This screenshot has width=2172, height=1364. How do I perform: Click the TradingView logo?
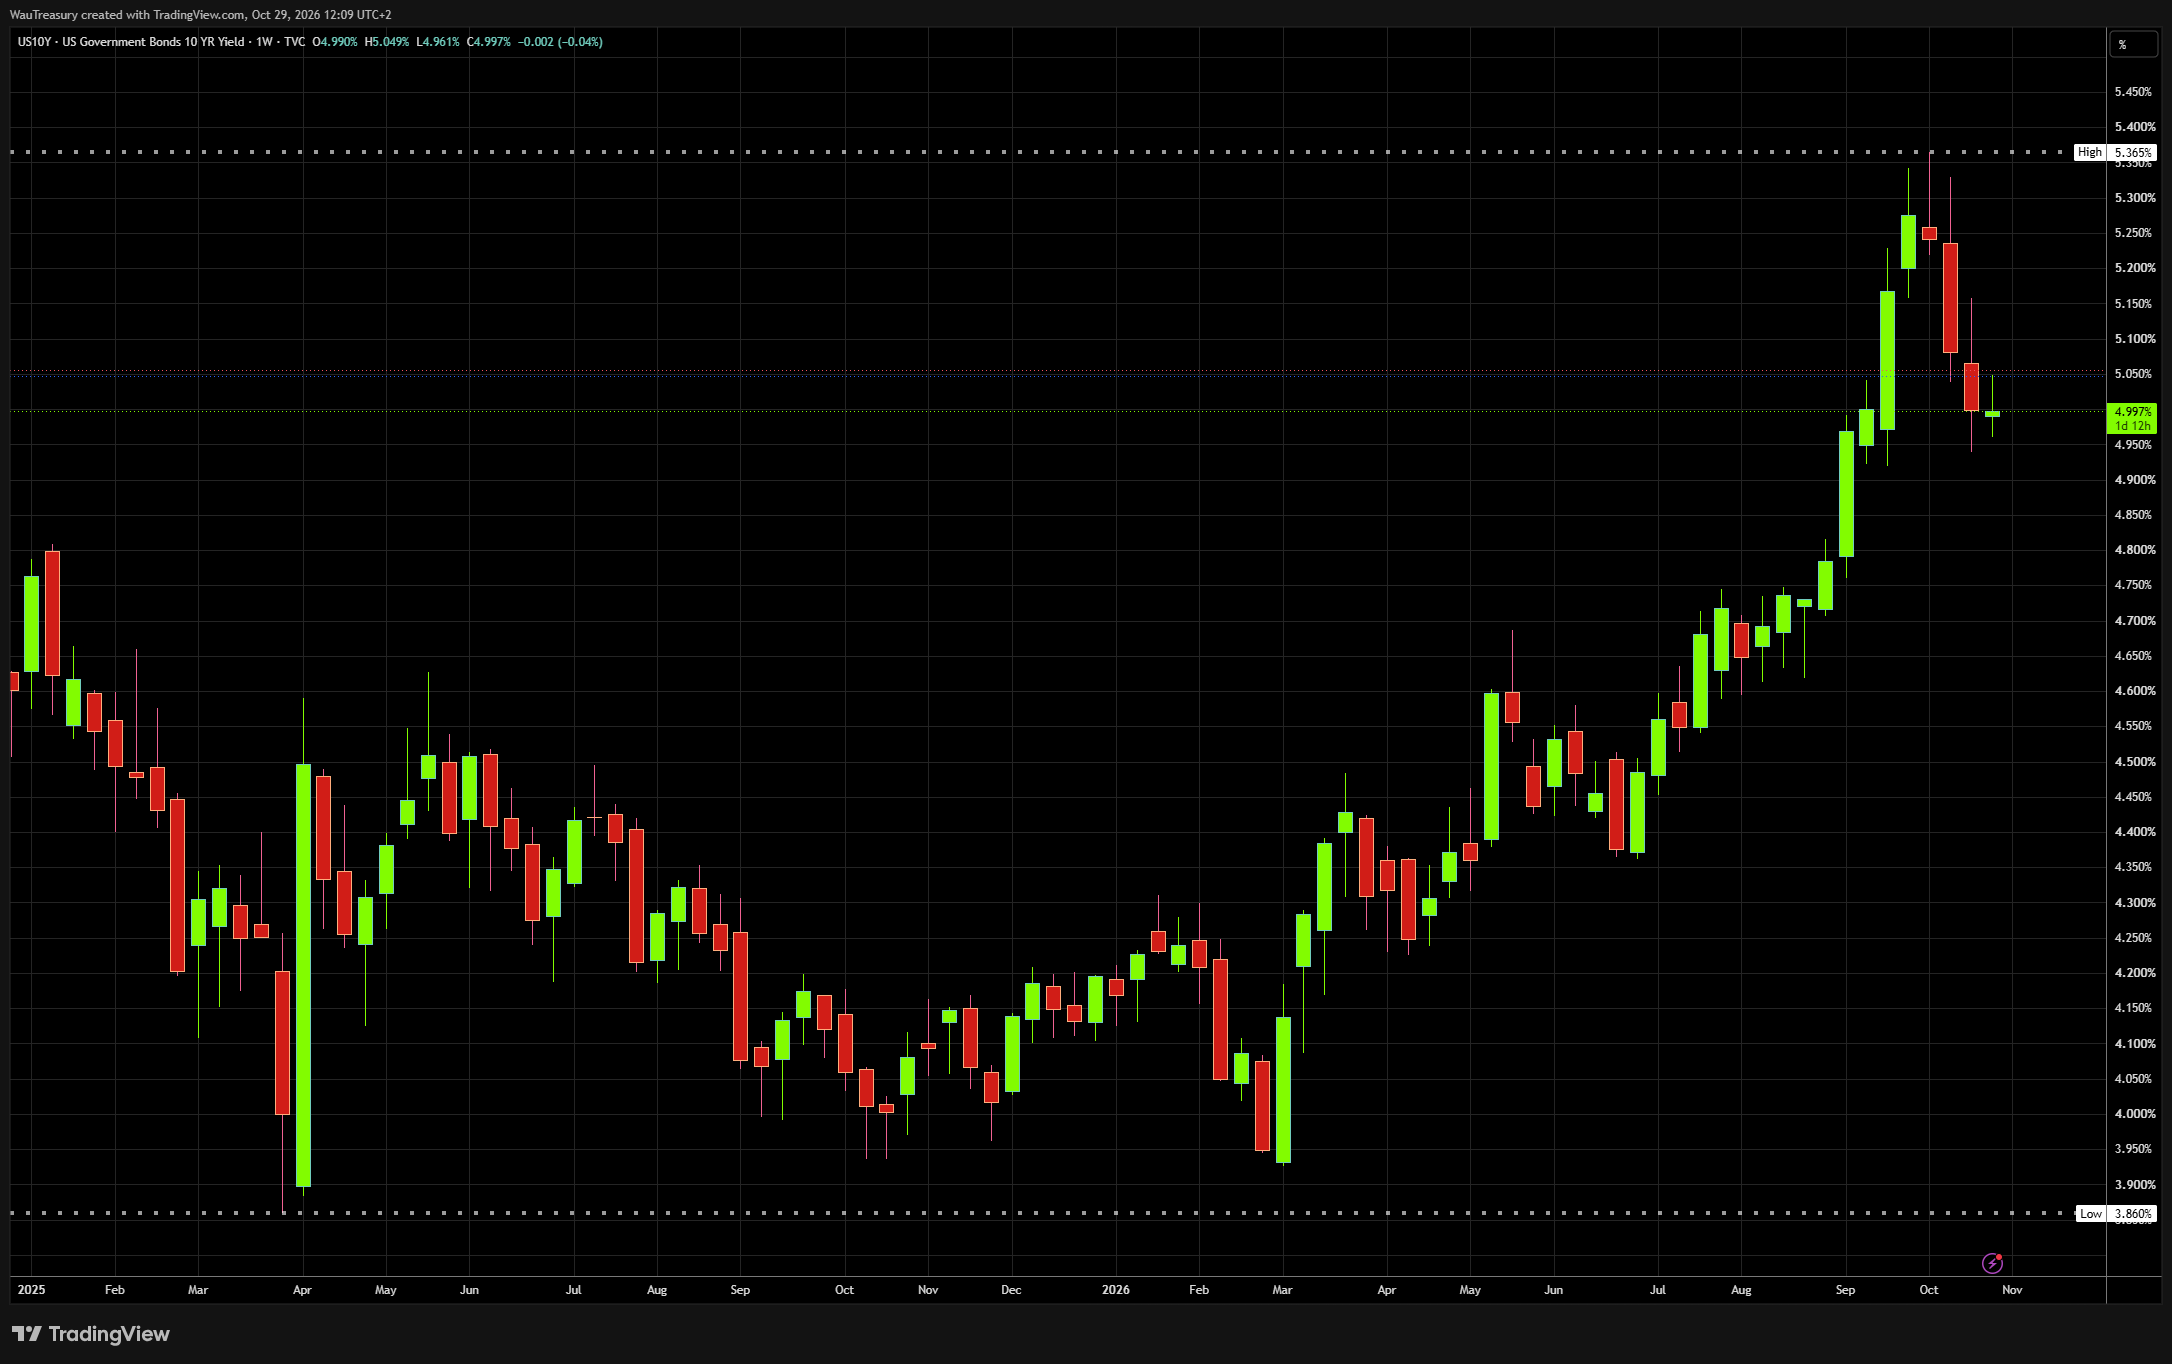pyautogui.click(x=91, y=1334)
